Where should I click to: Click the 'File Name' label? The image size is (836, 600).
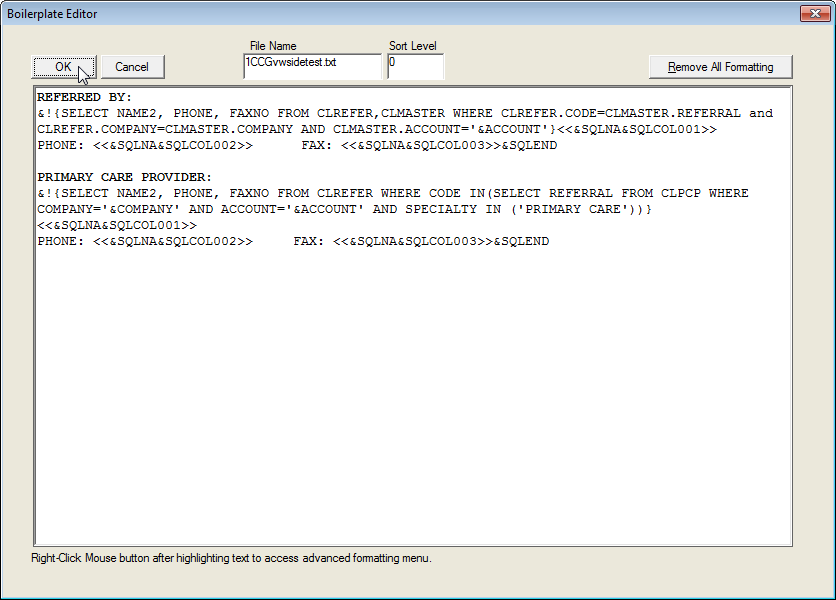(273, 46)
